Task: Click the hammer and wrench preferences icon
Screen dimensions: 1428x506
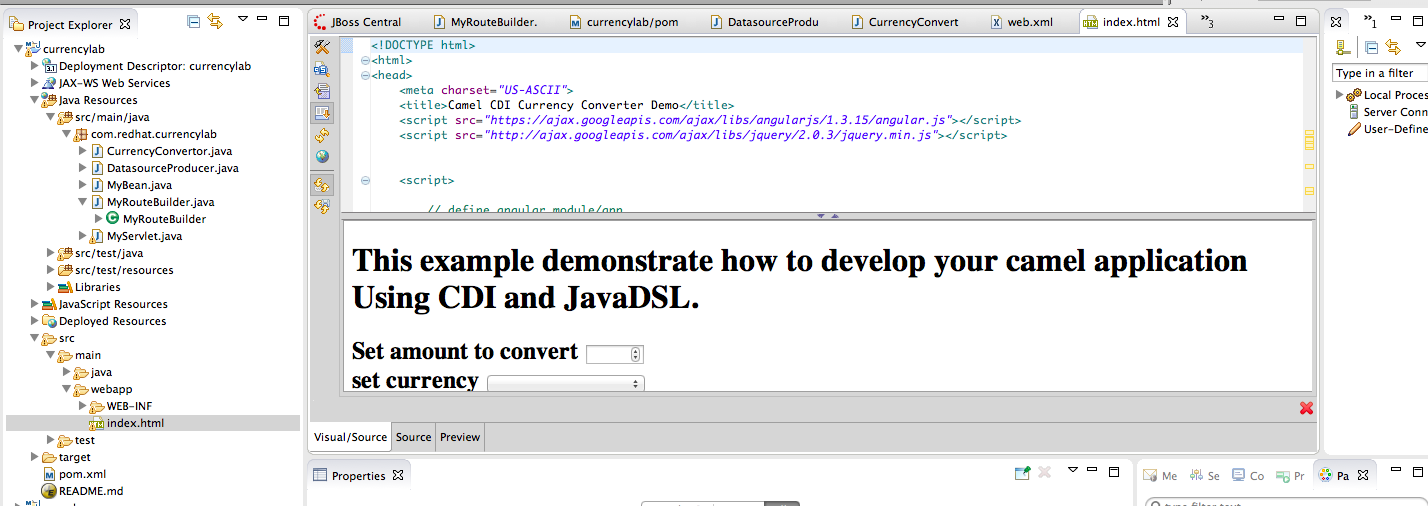Action: pos(322,47)
